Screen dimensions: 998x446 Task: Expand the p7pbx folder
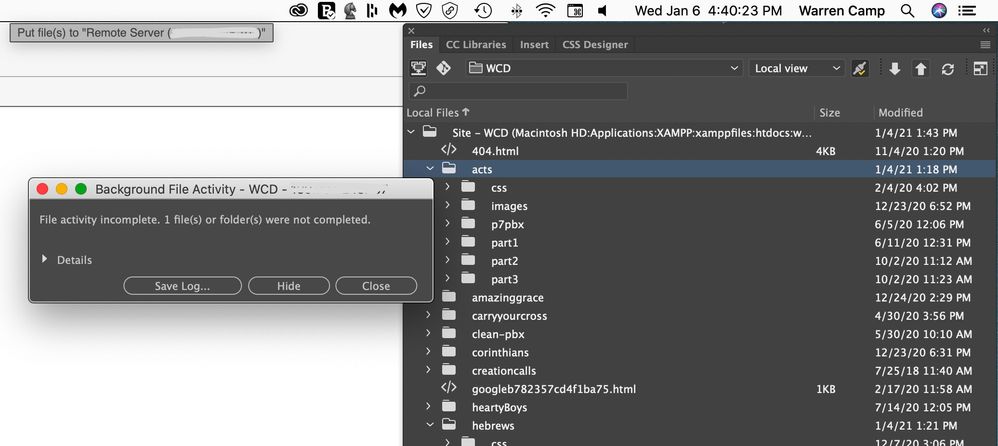447,224
